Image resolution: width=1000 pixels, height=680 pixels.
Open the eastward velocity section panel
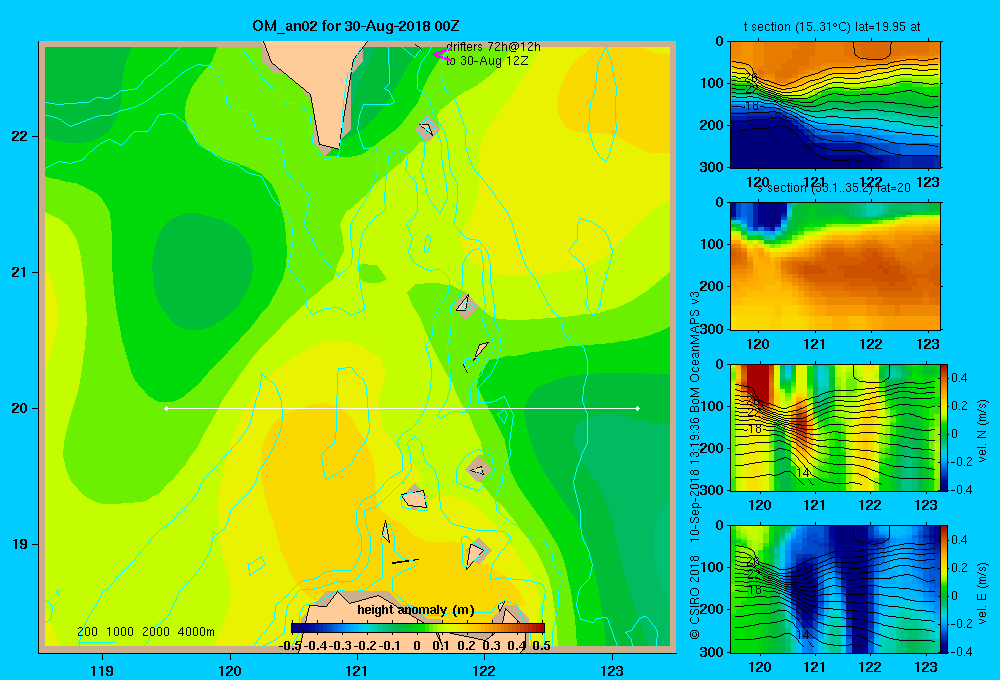click(x=835, y=589)
